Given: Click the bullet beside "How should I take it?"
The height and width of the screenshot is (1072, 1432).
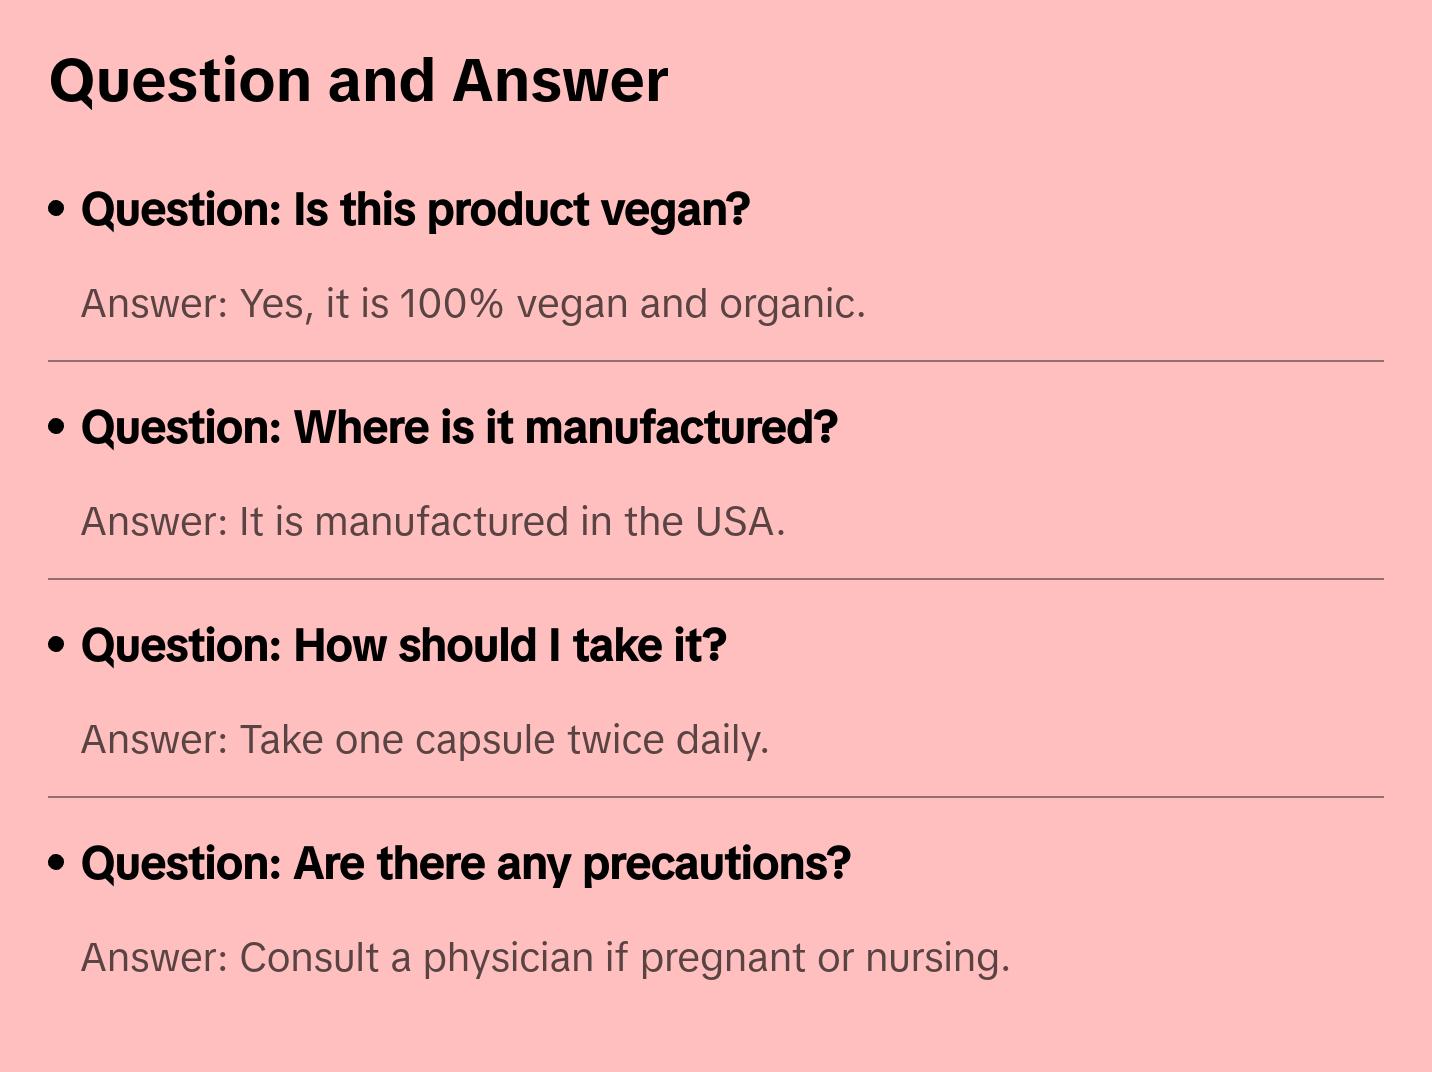Looking at the screenshot, I should [x=57, y=646].
